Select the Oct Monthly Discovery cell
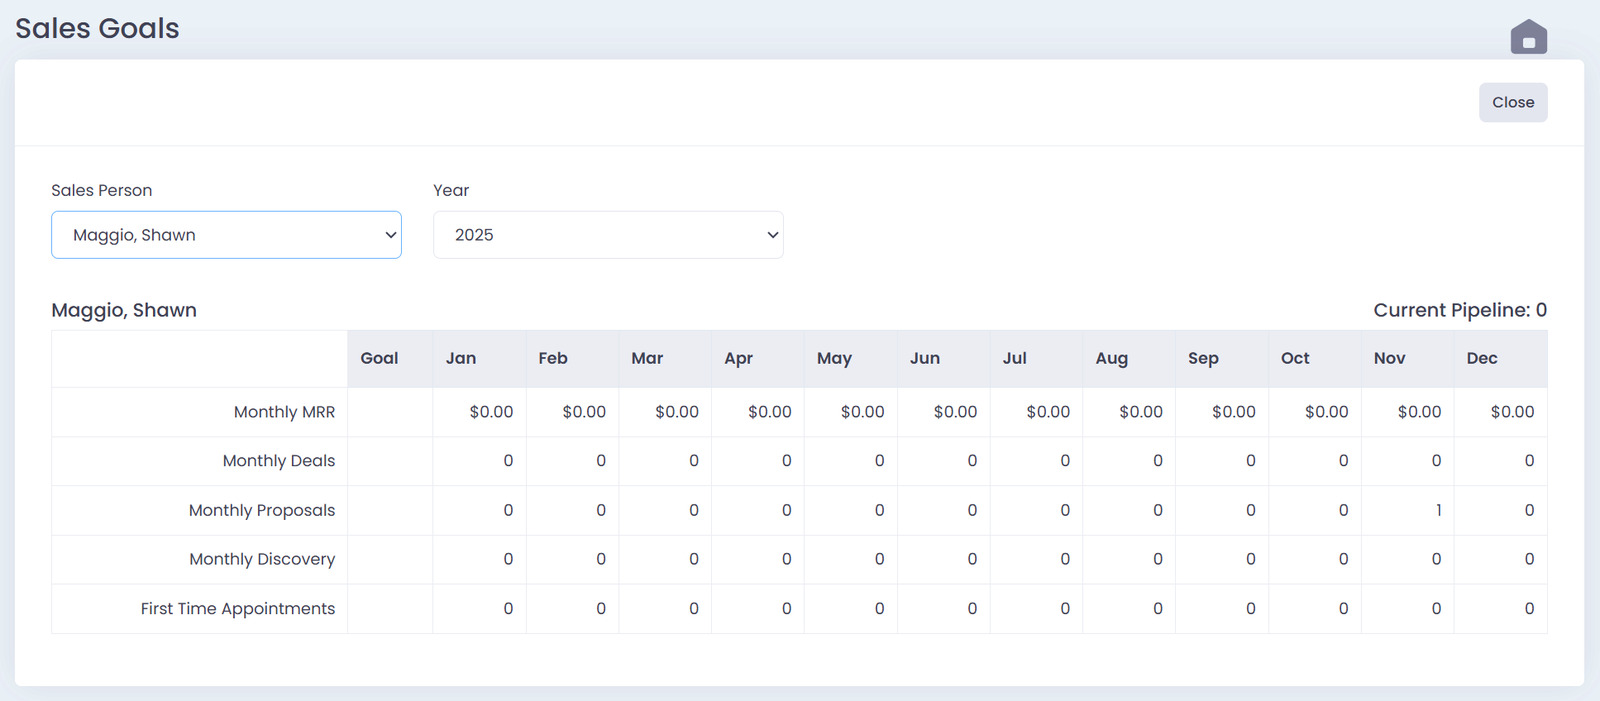 click(x=1315, y=559)
